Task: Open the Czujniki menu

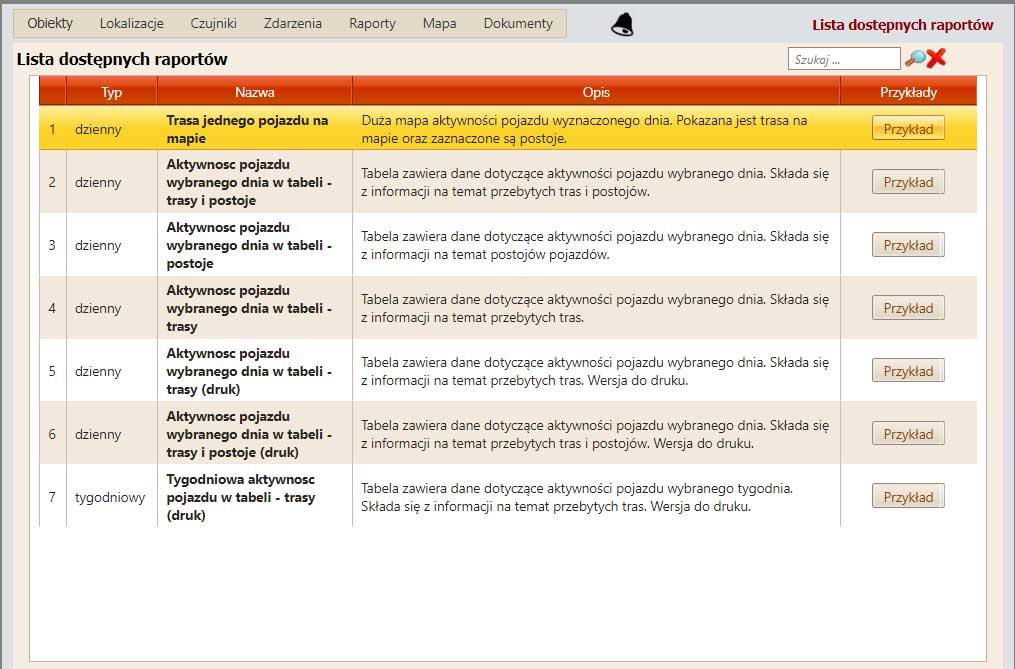Action: click(213, 23)
